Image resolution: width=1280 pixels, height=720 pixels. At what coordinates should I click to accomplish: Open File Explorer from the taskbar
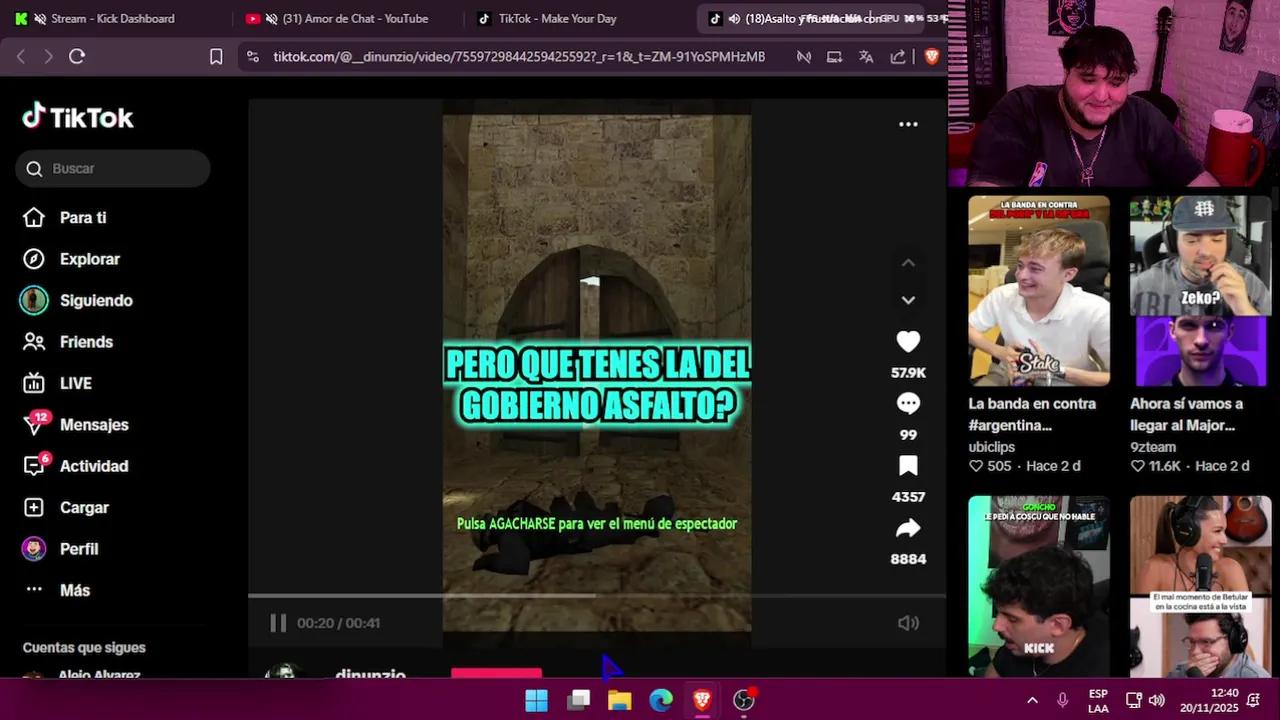[x=620, y=700]
